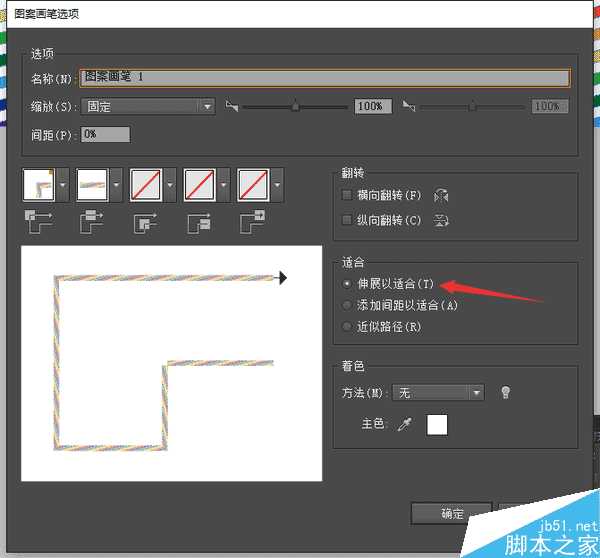Click the colorization tips lightbulb icon
Viewport: 600px width, 558px height.
506,393
